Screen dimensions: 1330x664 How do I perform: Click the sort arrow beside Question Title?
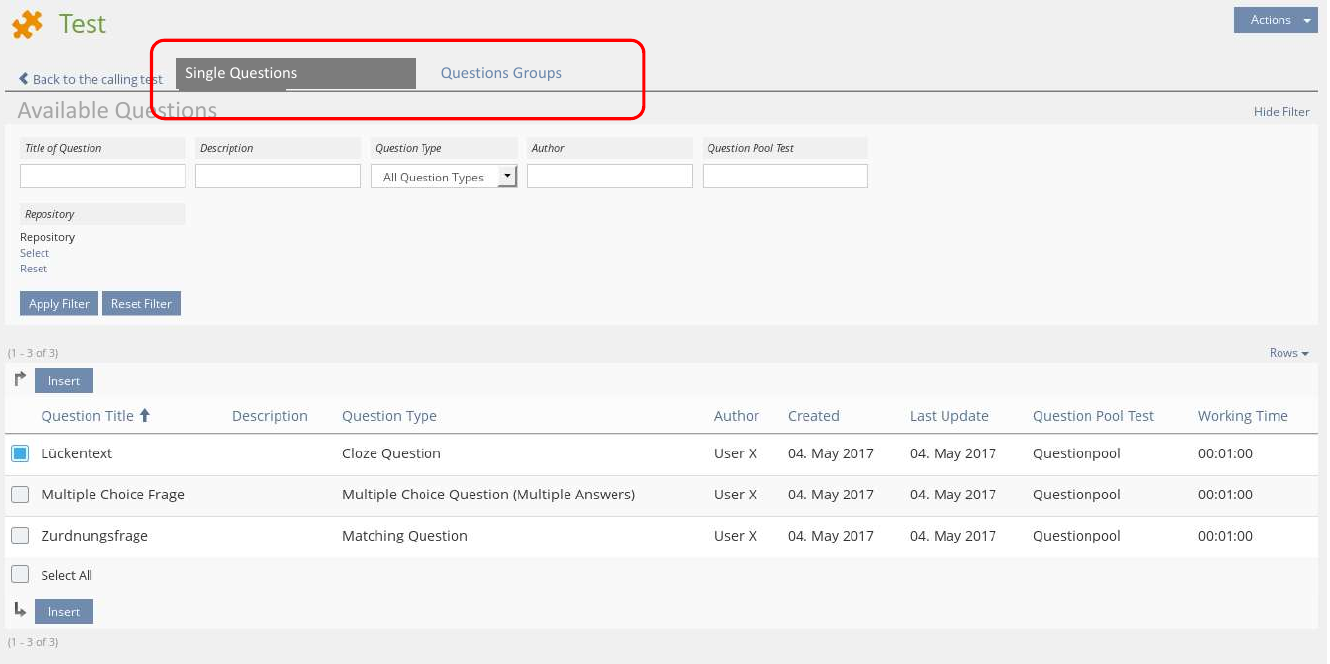pyautogui.click(x=145, y=416)
